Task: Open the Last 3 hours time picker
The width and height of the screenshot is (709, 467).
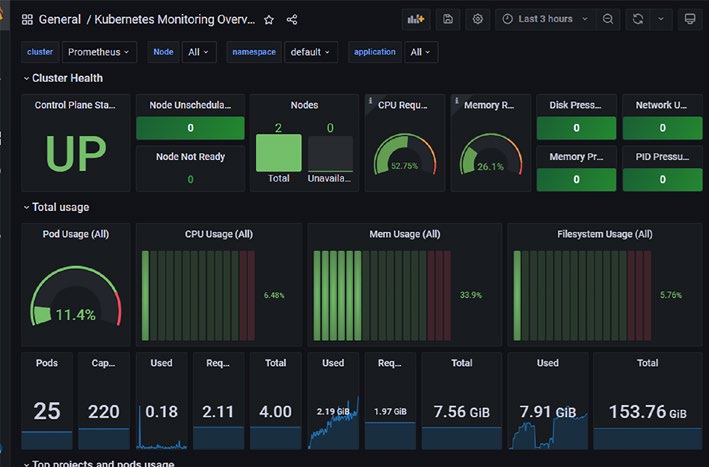Action: [x=545, y=19]
